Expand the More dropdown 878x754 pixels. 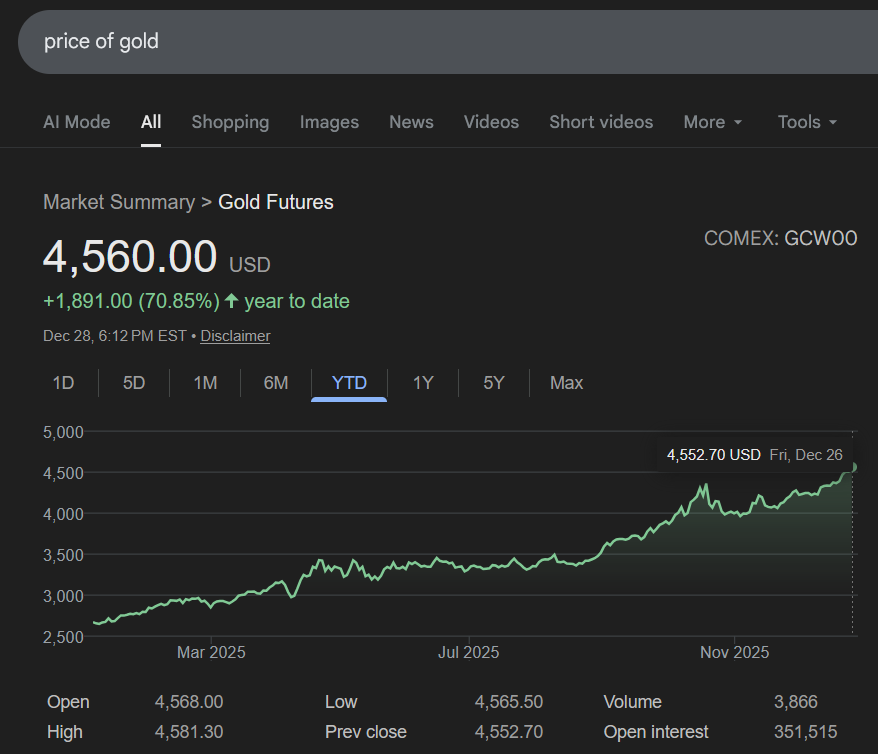coord(712,122)
